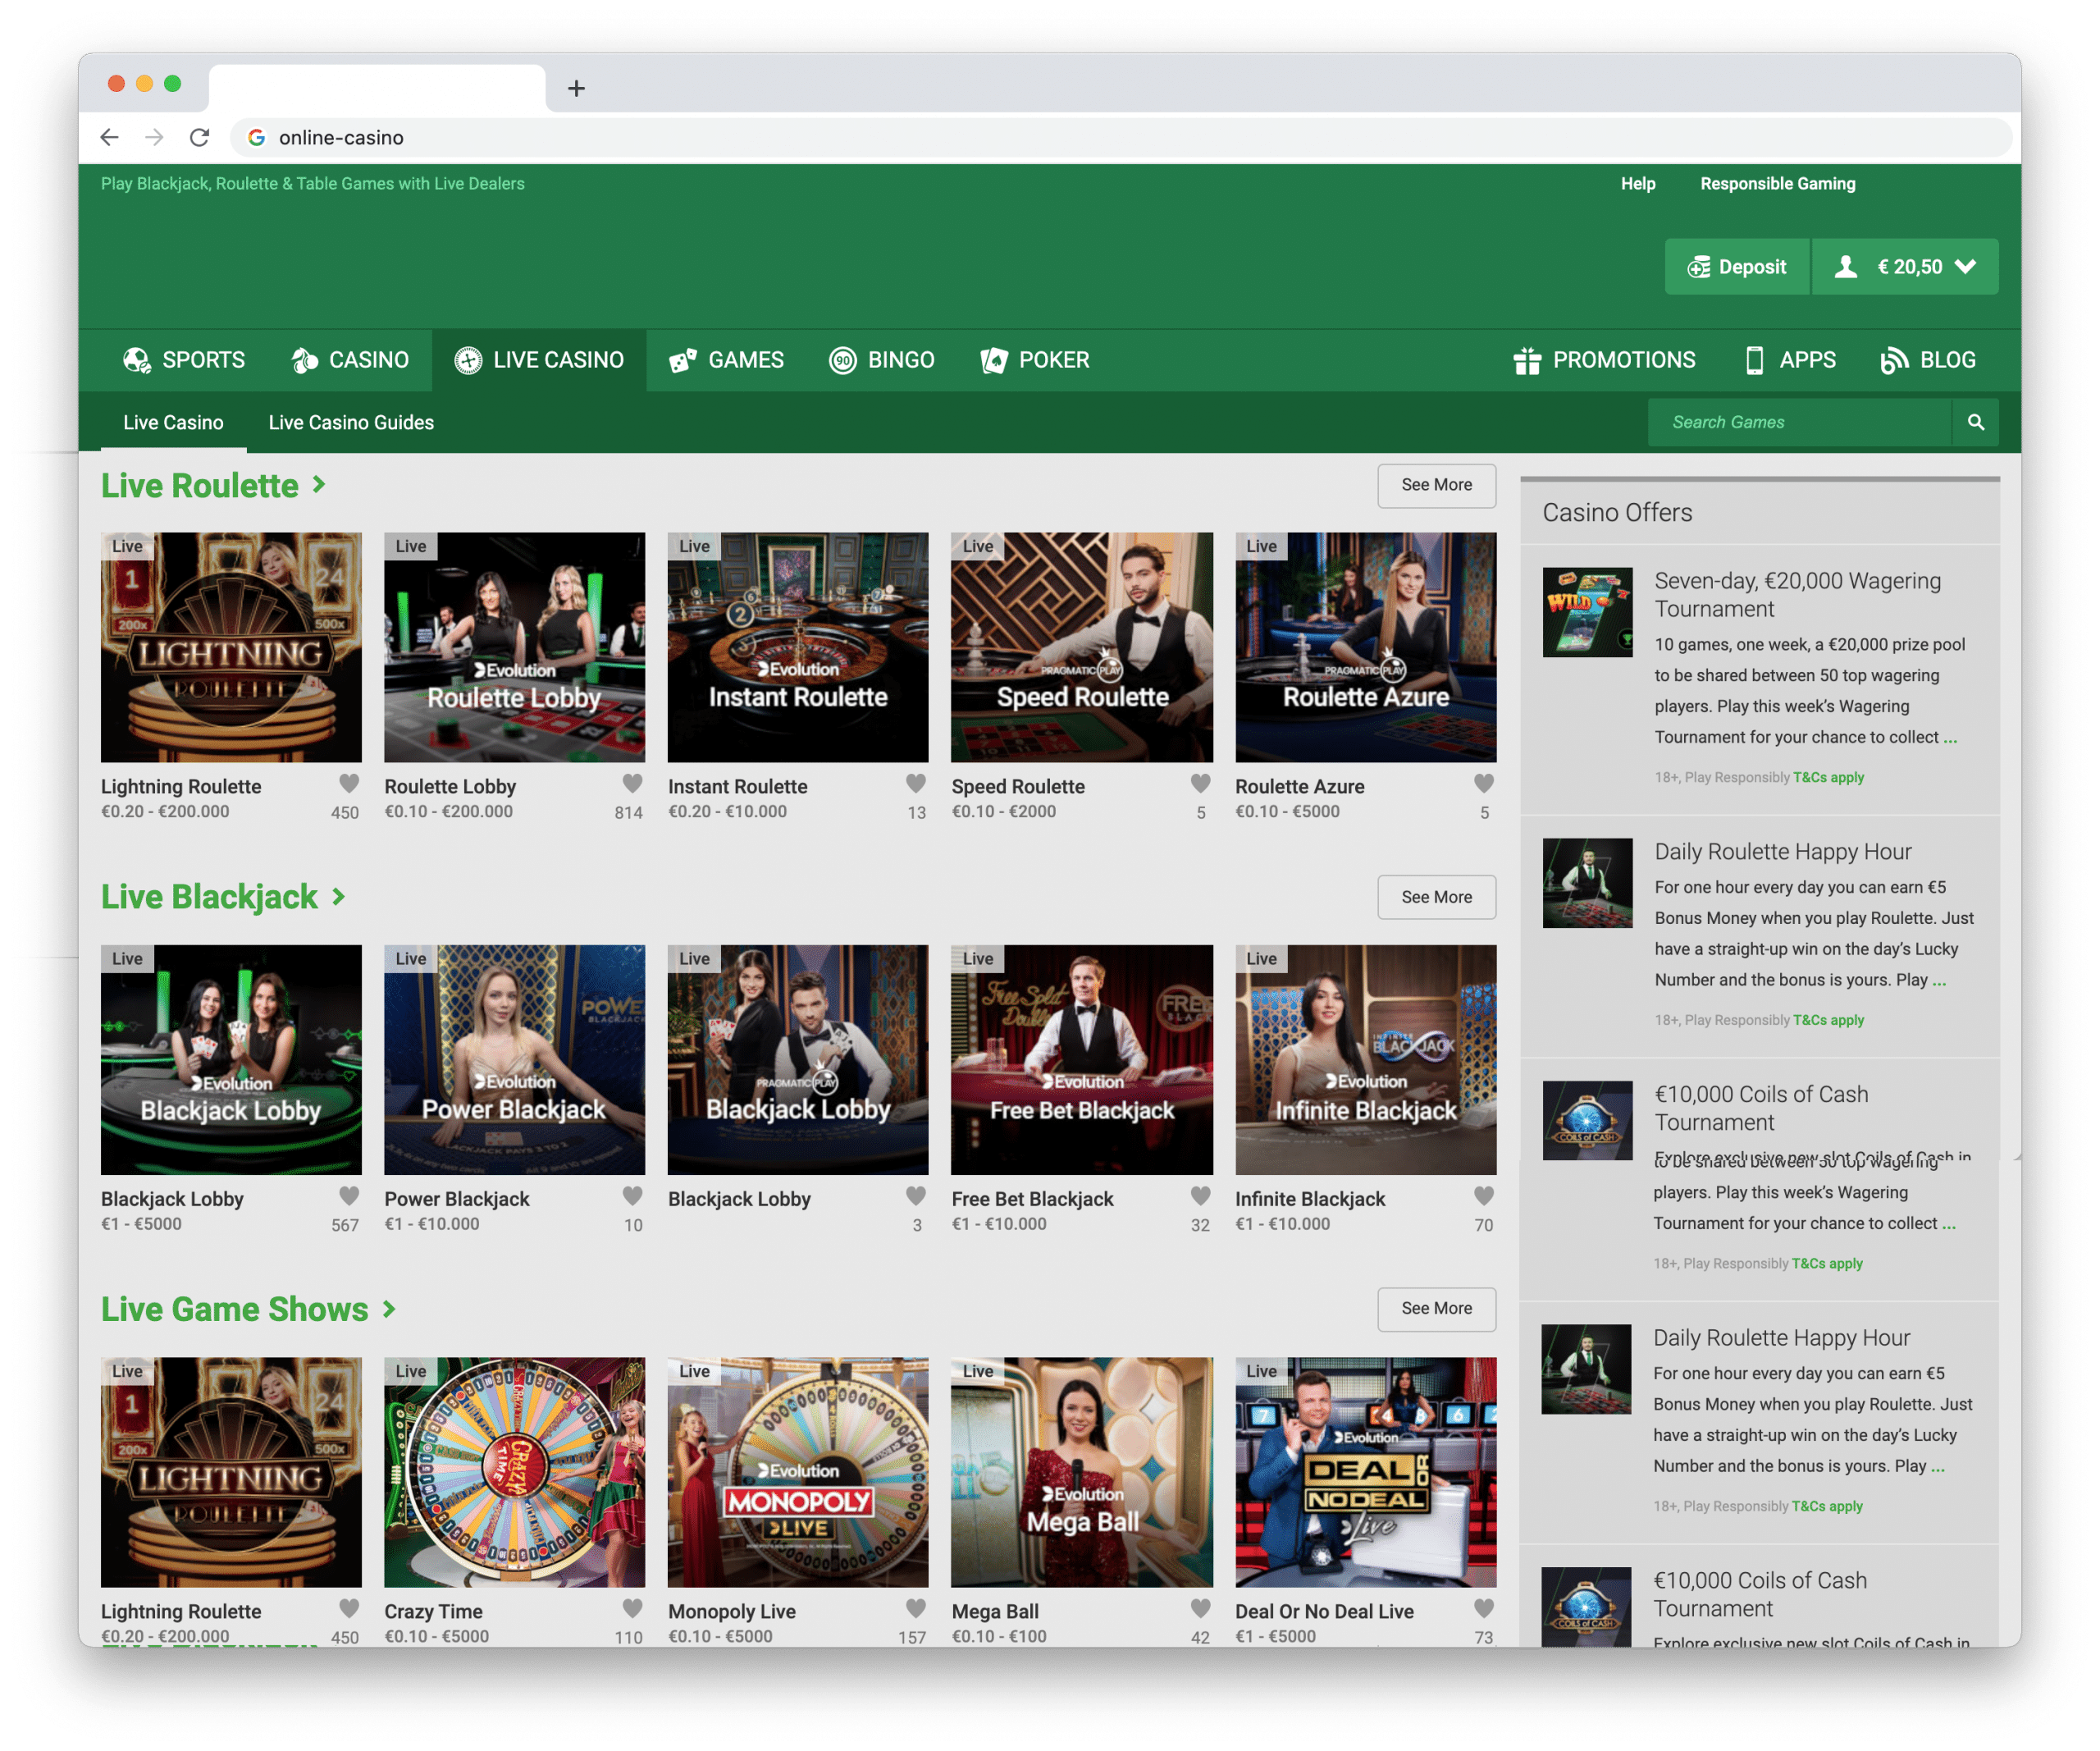The width and height of the screenshot is (2100, 1751).
Task: Favorite Infinite Blackjack with heart
Action: click(x=1484, y=1195)
